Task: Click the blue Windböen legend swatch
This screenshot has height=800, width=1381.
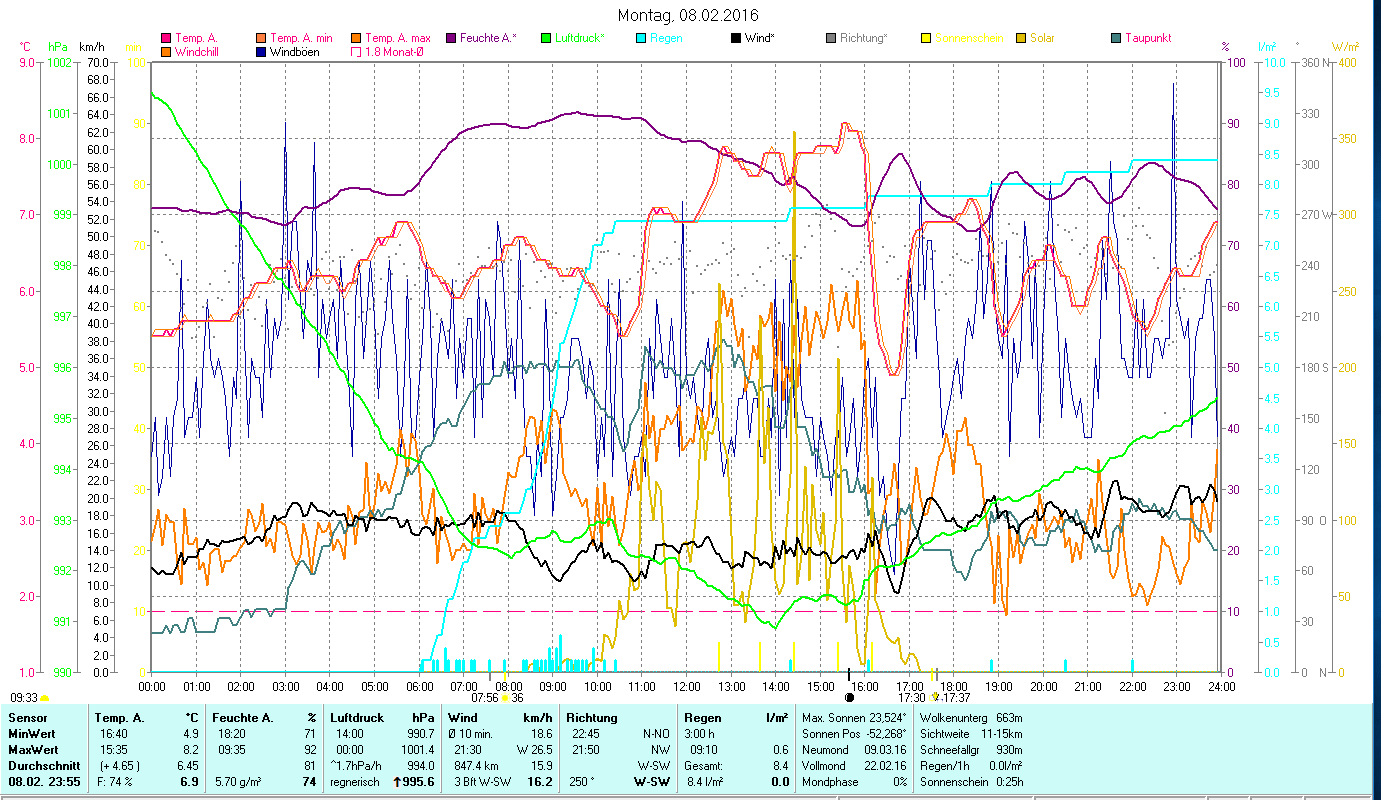Action: click(x=262, y=51)
